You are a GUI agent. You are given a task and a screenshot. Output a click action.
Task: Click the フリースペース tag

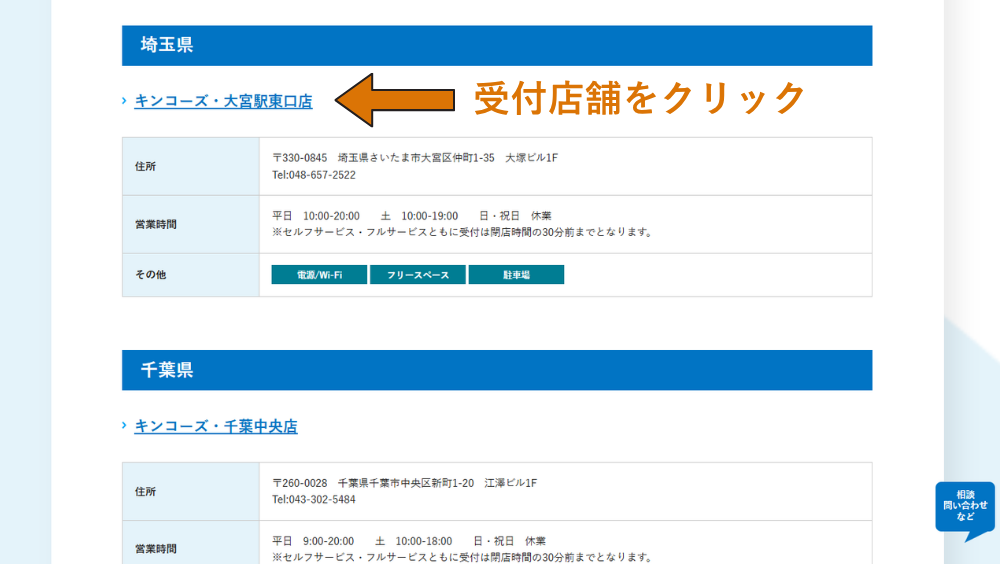coord(418,275)
